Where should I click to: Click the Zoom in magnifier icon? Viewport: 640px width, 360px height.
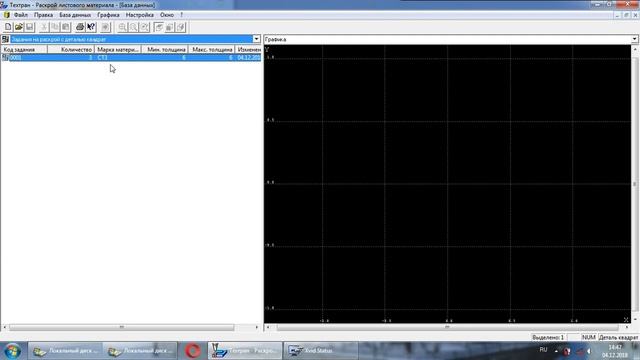pyautogui.click(x=122, y=27)
